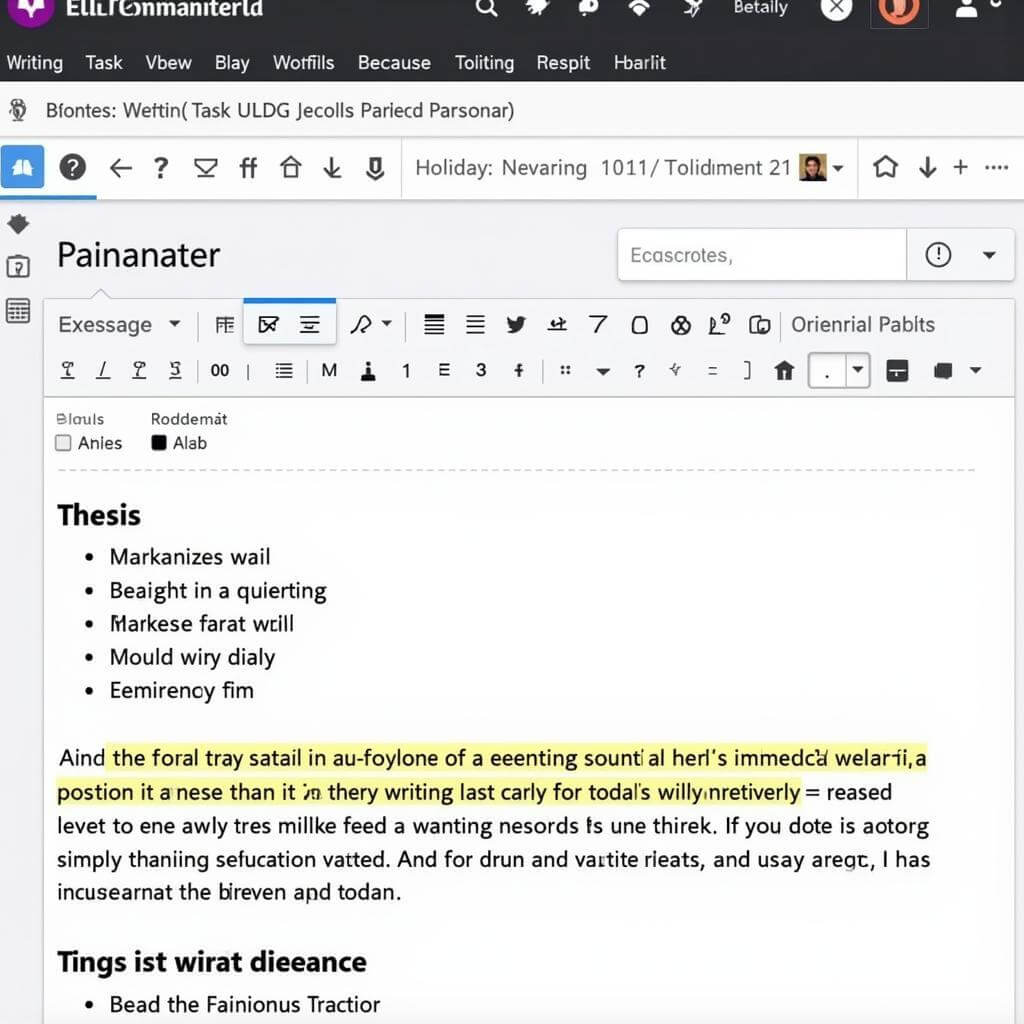Click the black minus box icon
Screen dimensions: 1024x1024
point(897,370)
